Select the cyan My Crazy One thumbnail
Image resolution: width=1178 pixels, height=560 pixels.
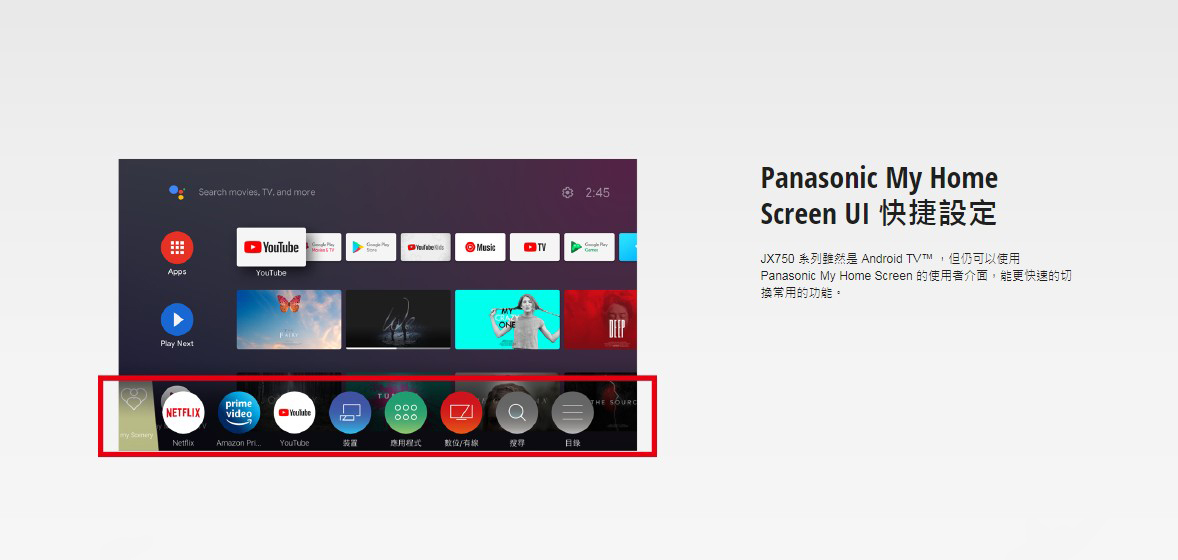coord(507,319)
